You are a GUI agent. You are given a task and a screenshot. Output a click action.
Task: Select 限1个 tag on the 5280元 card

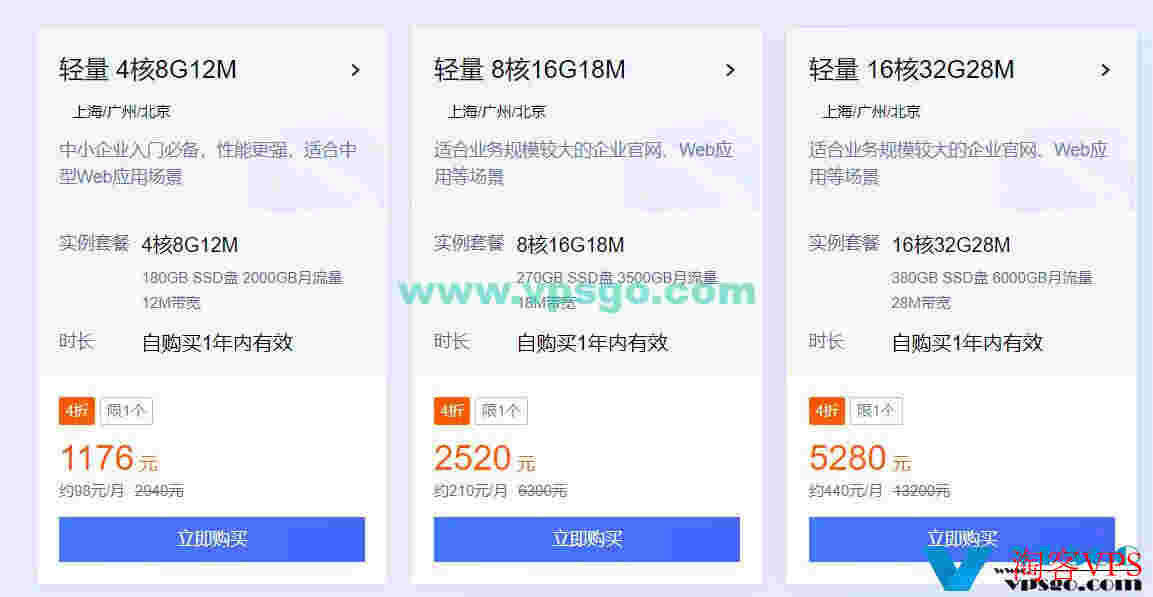pyautogui.click(x=877, y=411)
